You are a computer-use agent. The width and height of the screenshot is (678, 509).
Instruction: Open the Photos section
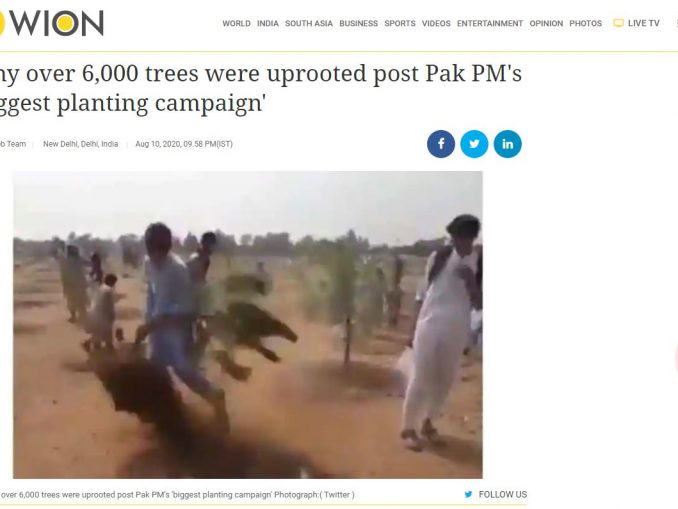[585, 23]
